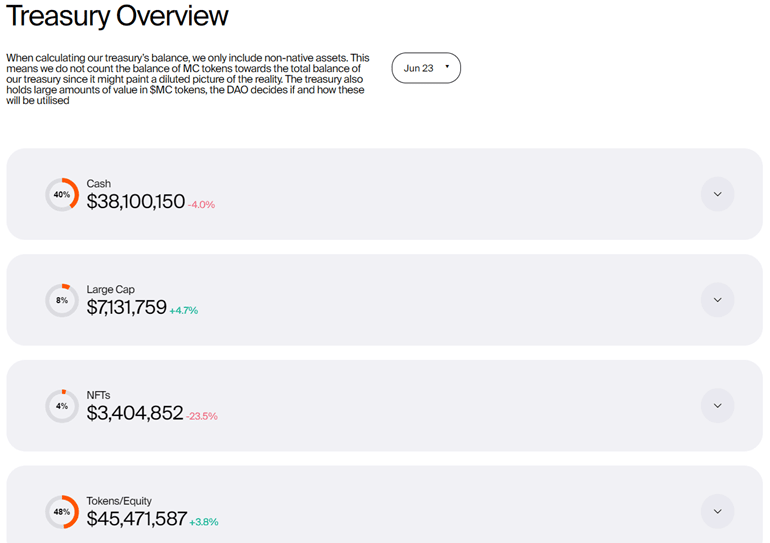Click the 48% Tokens/Equity donut chart
The image size is (770, 543).
click(x=62, y=512)
